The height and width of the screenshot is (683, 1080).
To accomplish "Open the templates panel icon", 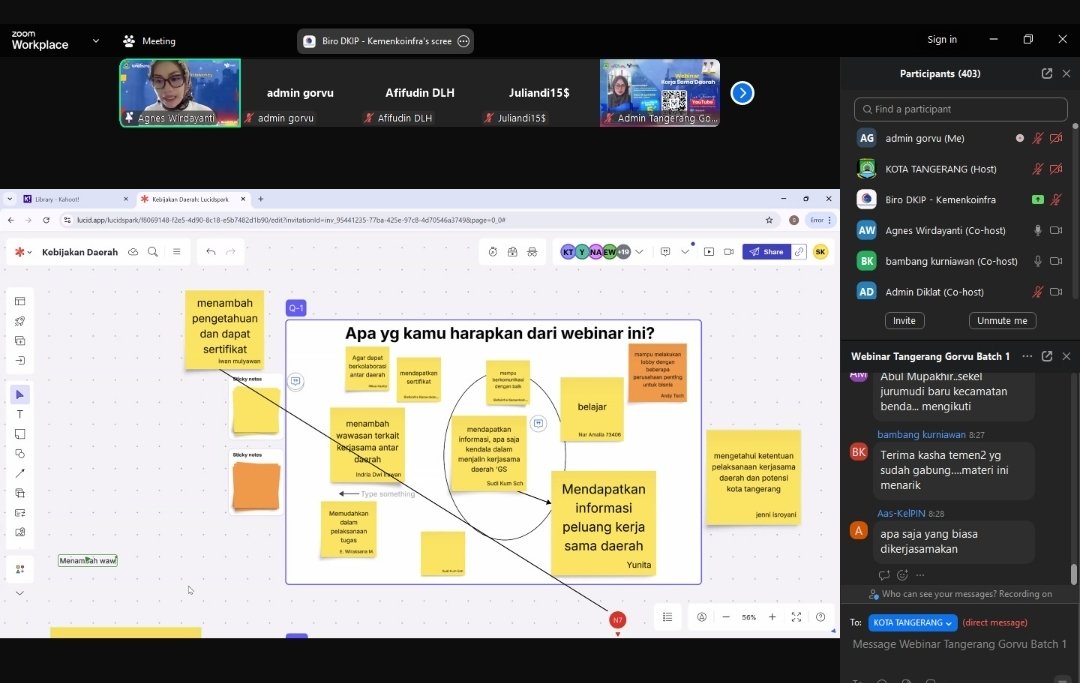I will [x=20, y=301].
